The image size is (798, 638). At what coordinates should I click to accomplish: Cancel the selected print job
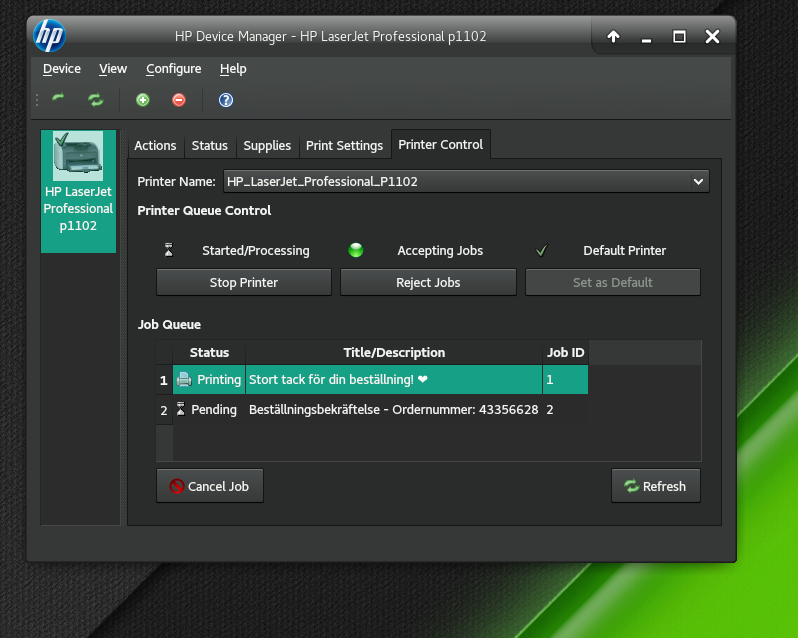(209, 486)
